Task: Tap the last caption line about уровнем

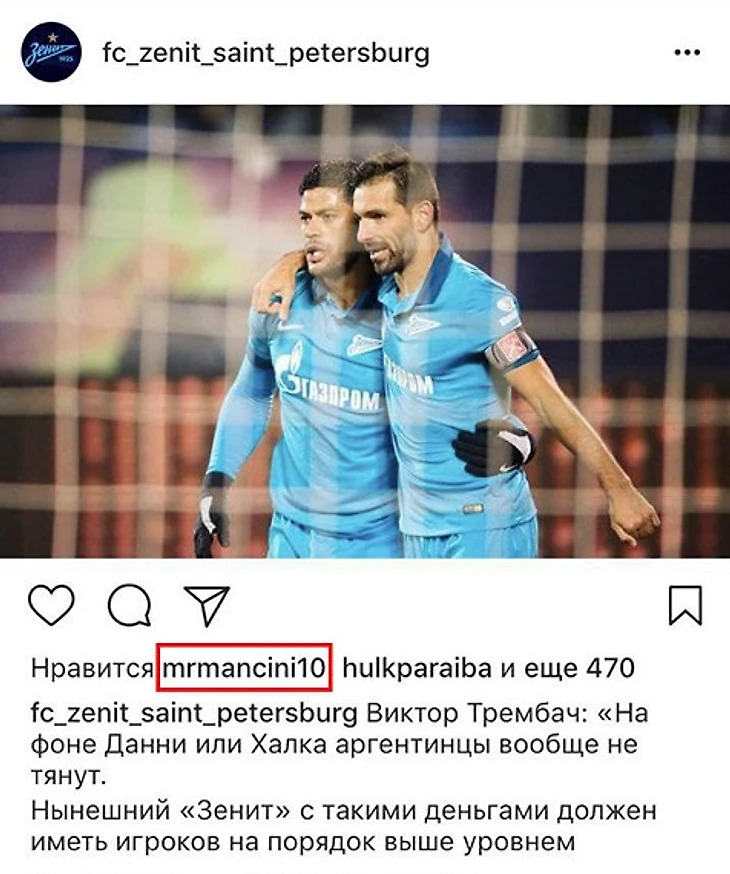Action: click(x=303, y=843)
